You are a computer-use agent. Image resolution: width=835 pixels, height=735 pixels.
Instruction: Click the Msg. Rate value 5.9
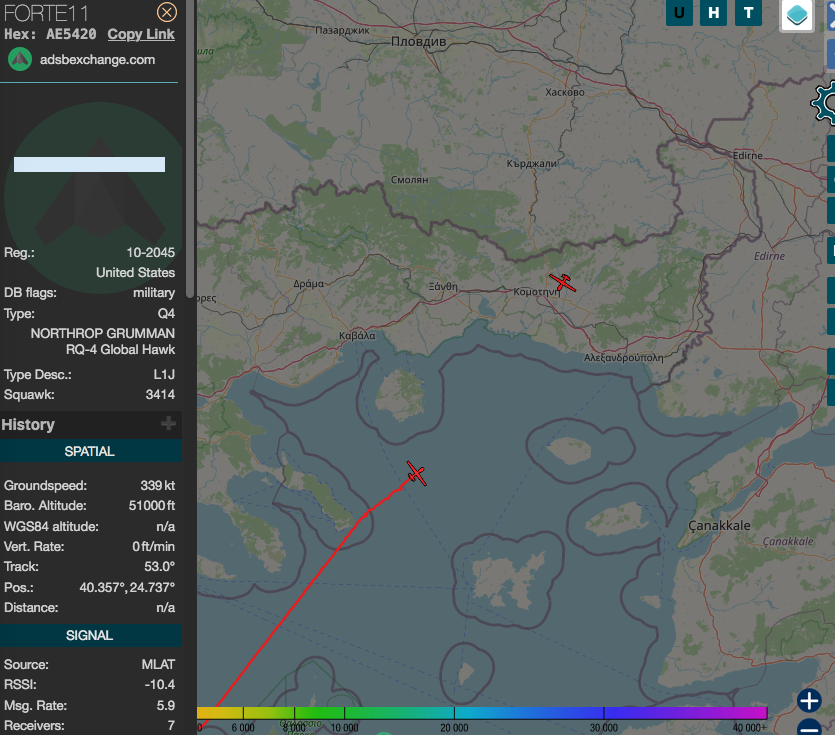tap(166, 706)
